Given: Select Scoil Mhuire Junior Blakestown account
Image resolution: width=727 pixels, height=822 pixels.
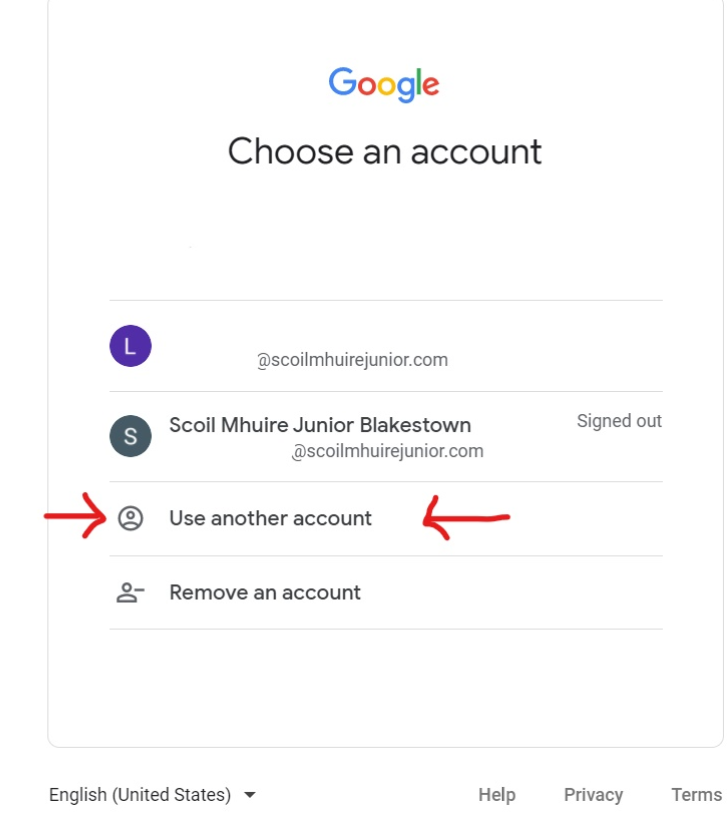Looking at the screenshot, I should 386,436.
